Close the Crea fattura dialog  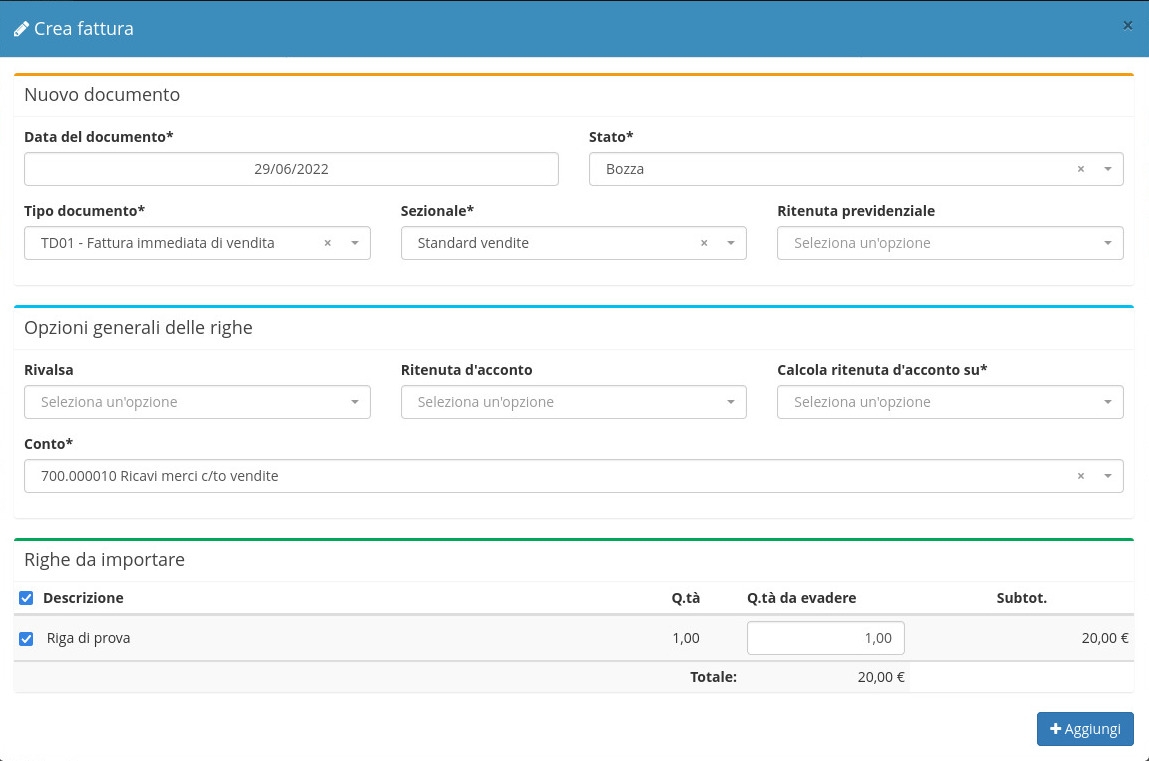[1127, 26]
